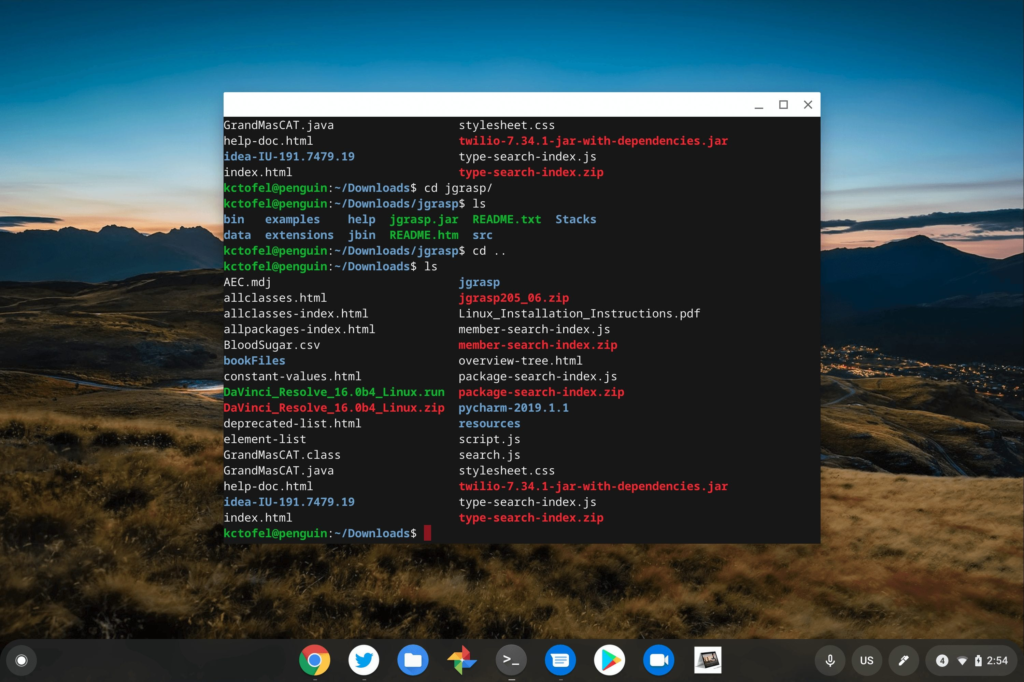Click the battery status icon
The image size is (1024, 682).
pos(978,660)
